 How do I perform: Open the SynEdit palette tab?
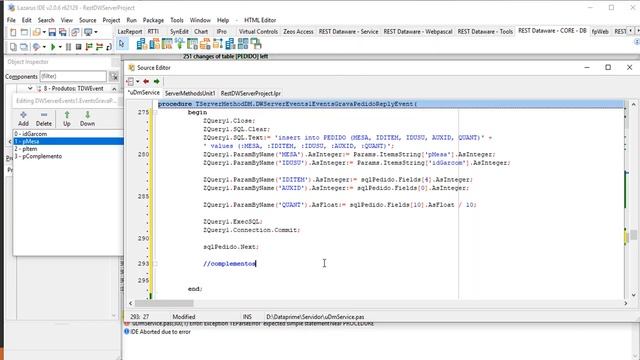(x=179, y=31)
